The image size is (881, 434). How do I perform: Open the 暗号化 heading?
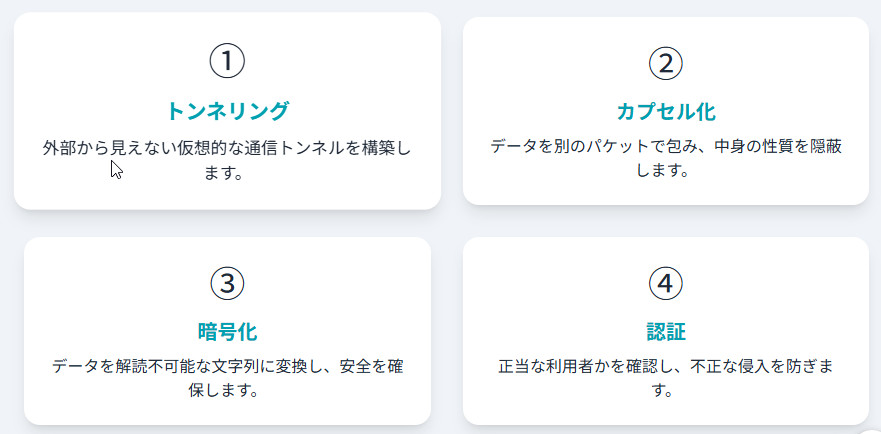227,331
